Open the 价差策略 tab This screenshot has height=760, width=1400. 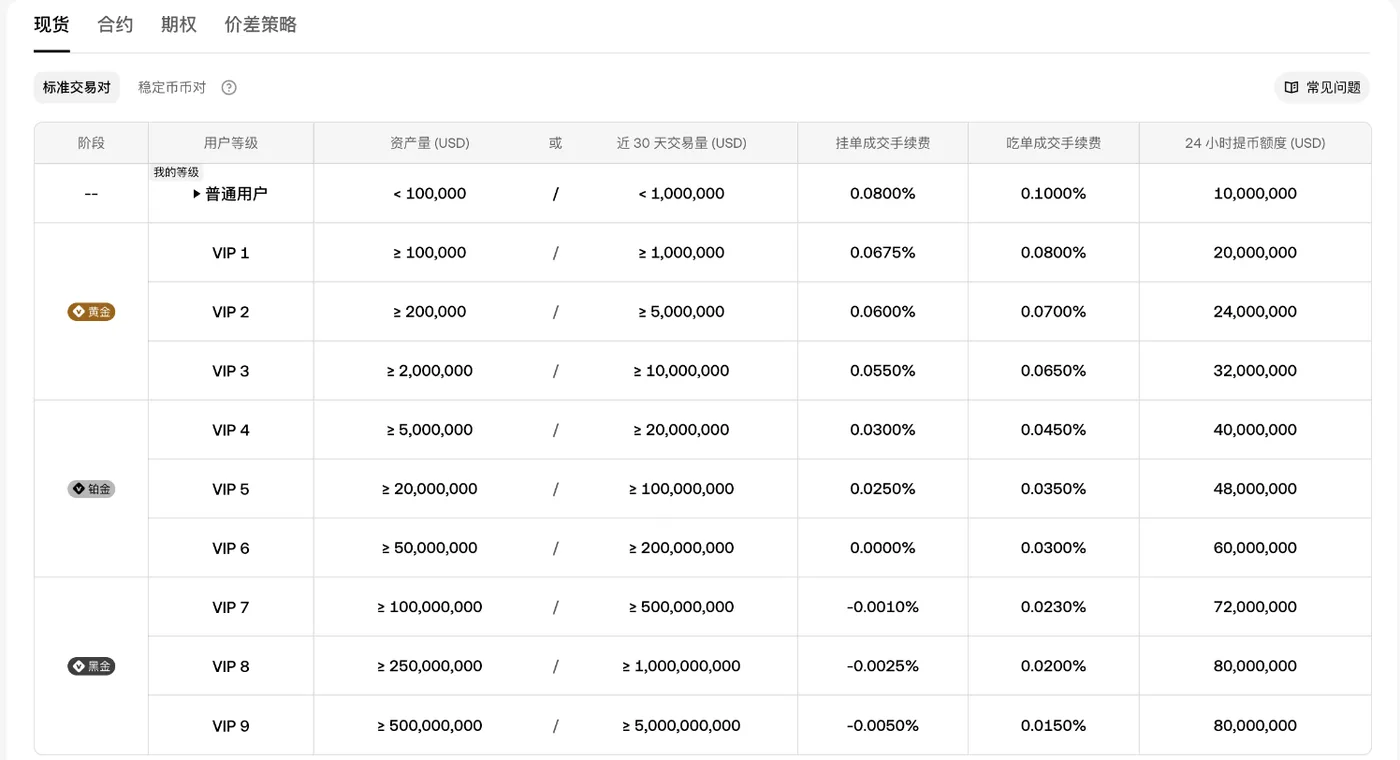point(261,25)
